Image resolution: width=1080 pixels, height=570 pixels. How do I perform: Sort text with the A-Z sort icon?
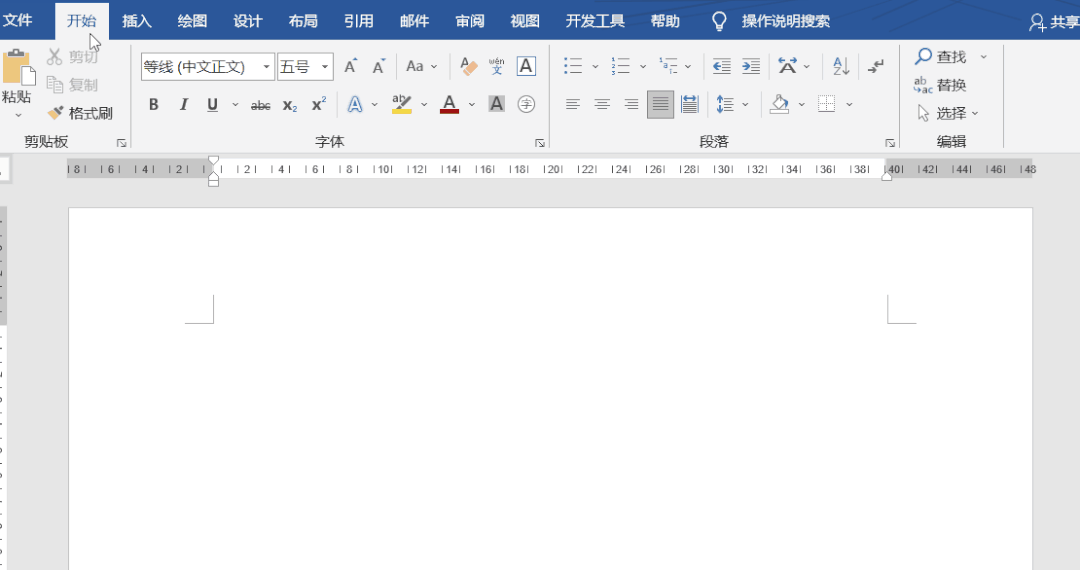(841, 66)
